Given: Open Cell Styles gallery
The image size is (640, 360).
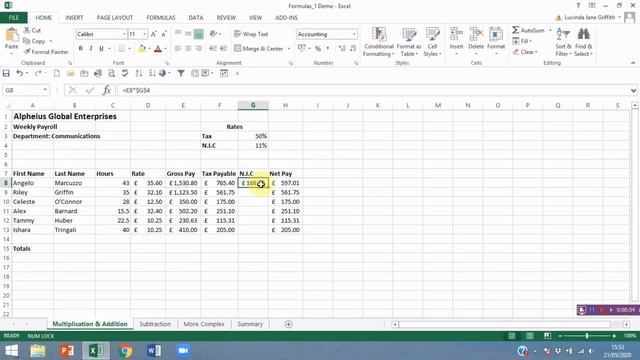Looking at the screenshot, I should pyautogui.click(x=432, y=42).
